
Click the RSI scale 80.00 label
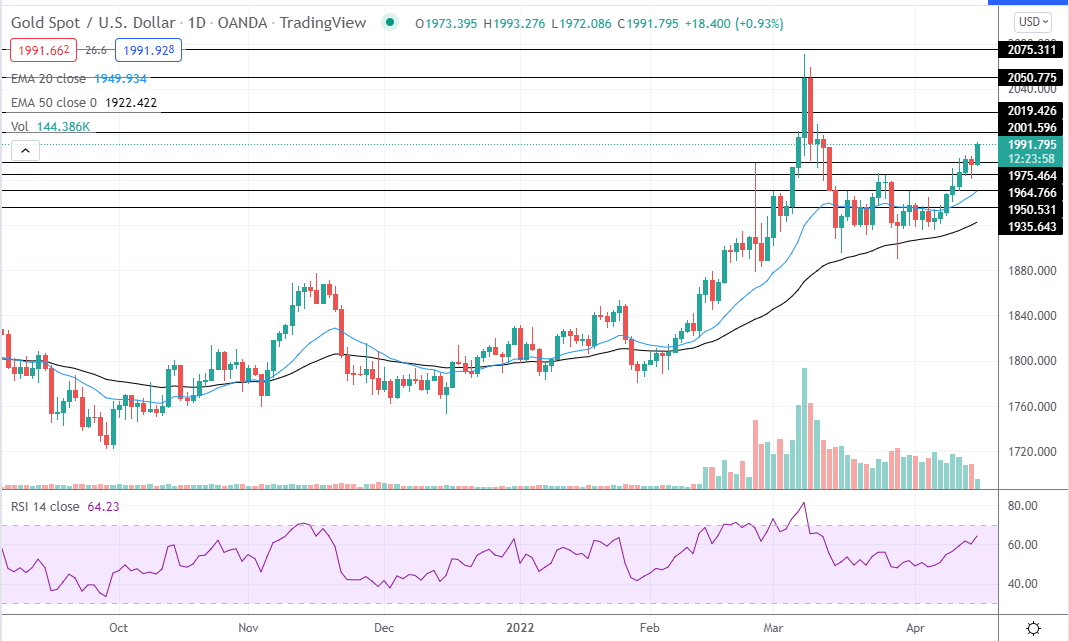point(1023,506)
